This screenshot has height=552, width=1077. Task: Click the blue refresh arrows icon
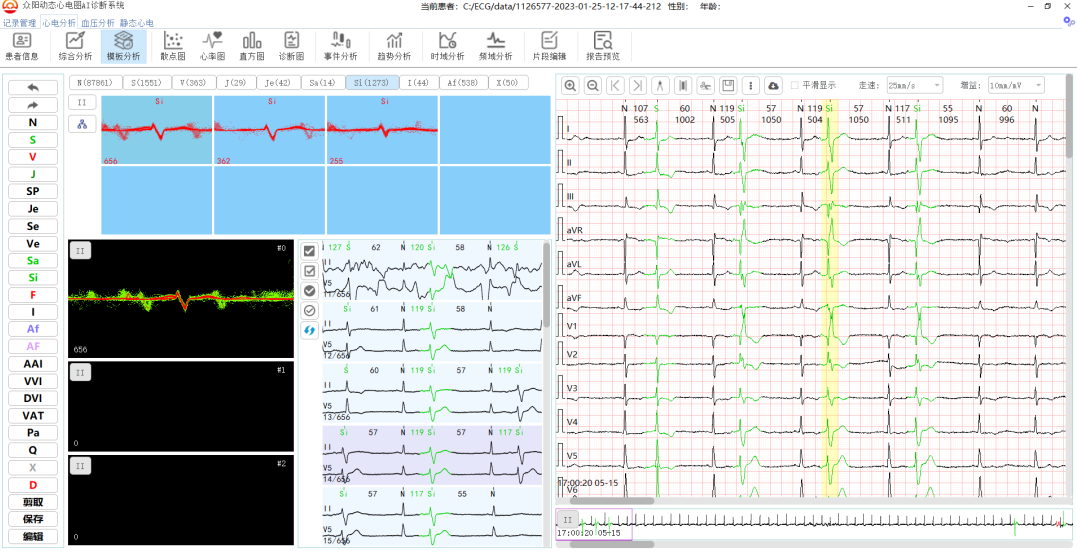point(309,330)
